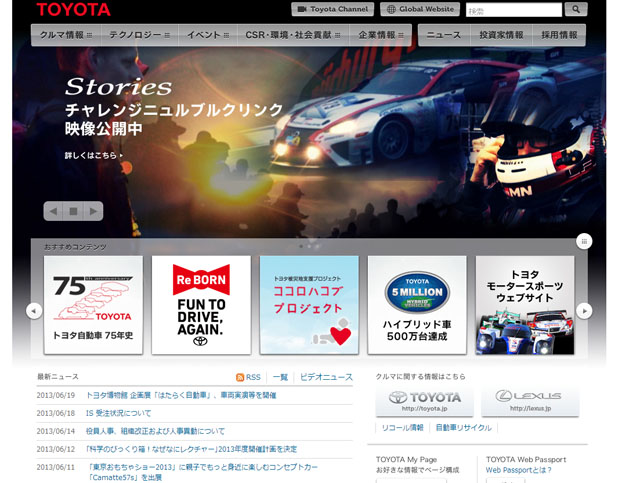Open トヨタ モータースポーツ ウェブサイト card
Viewport: 640px width, 483px height.
click(x=525, y=305)
